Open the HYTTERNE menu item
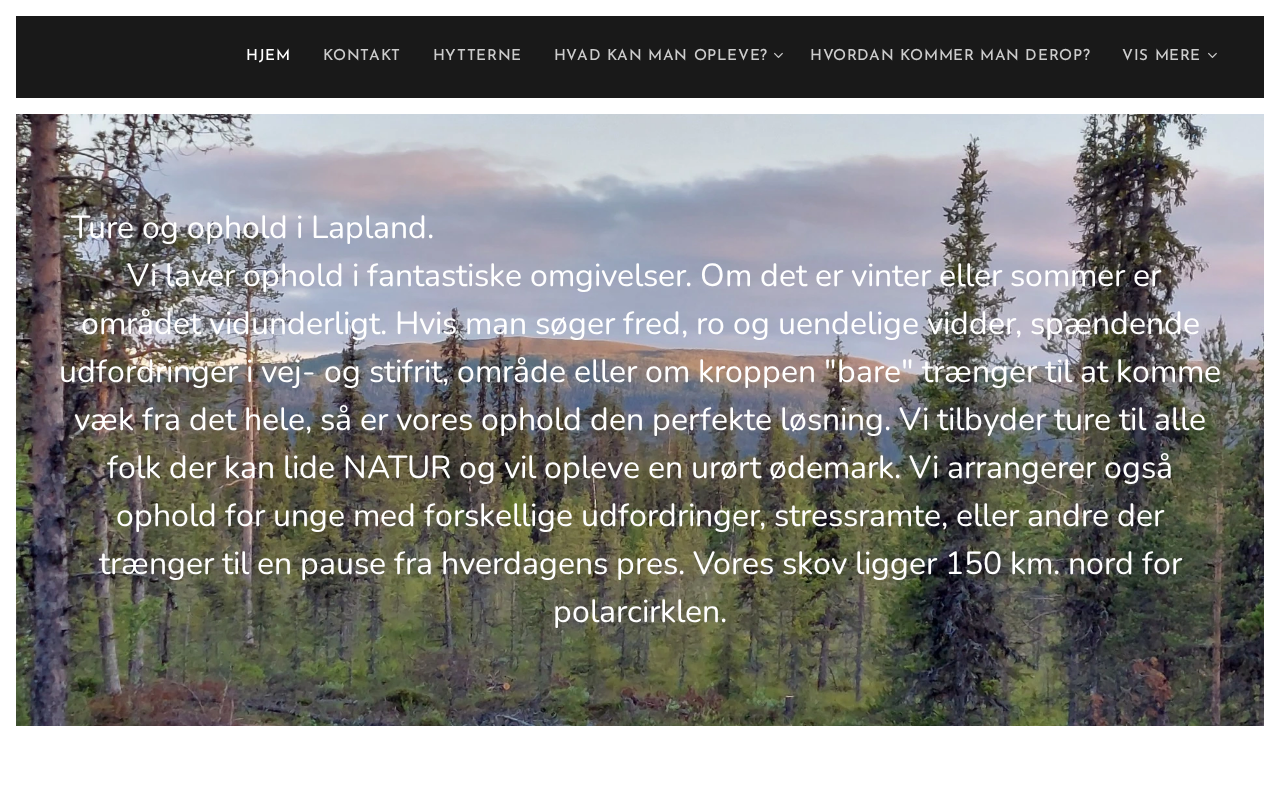The height and width of the screenshot is (800, 1280). click(477, 56)
